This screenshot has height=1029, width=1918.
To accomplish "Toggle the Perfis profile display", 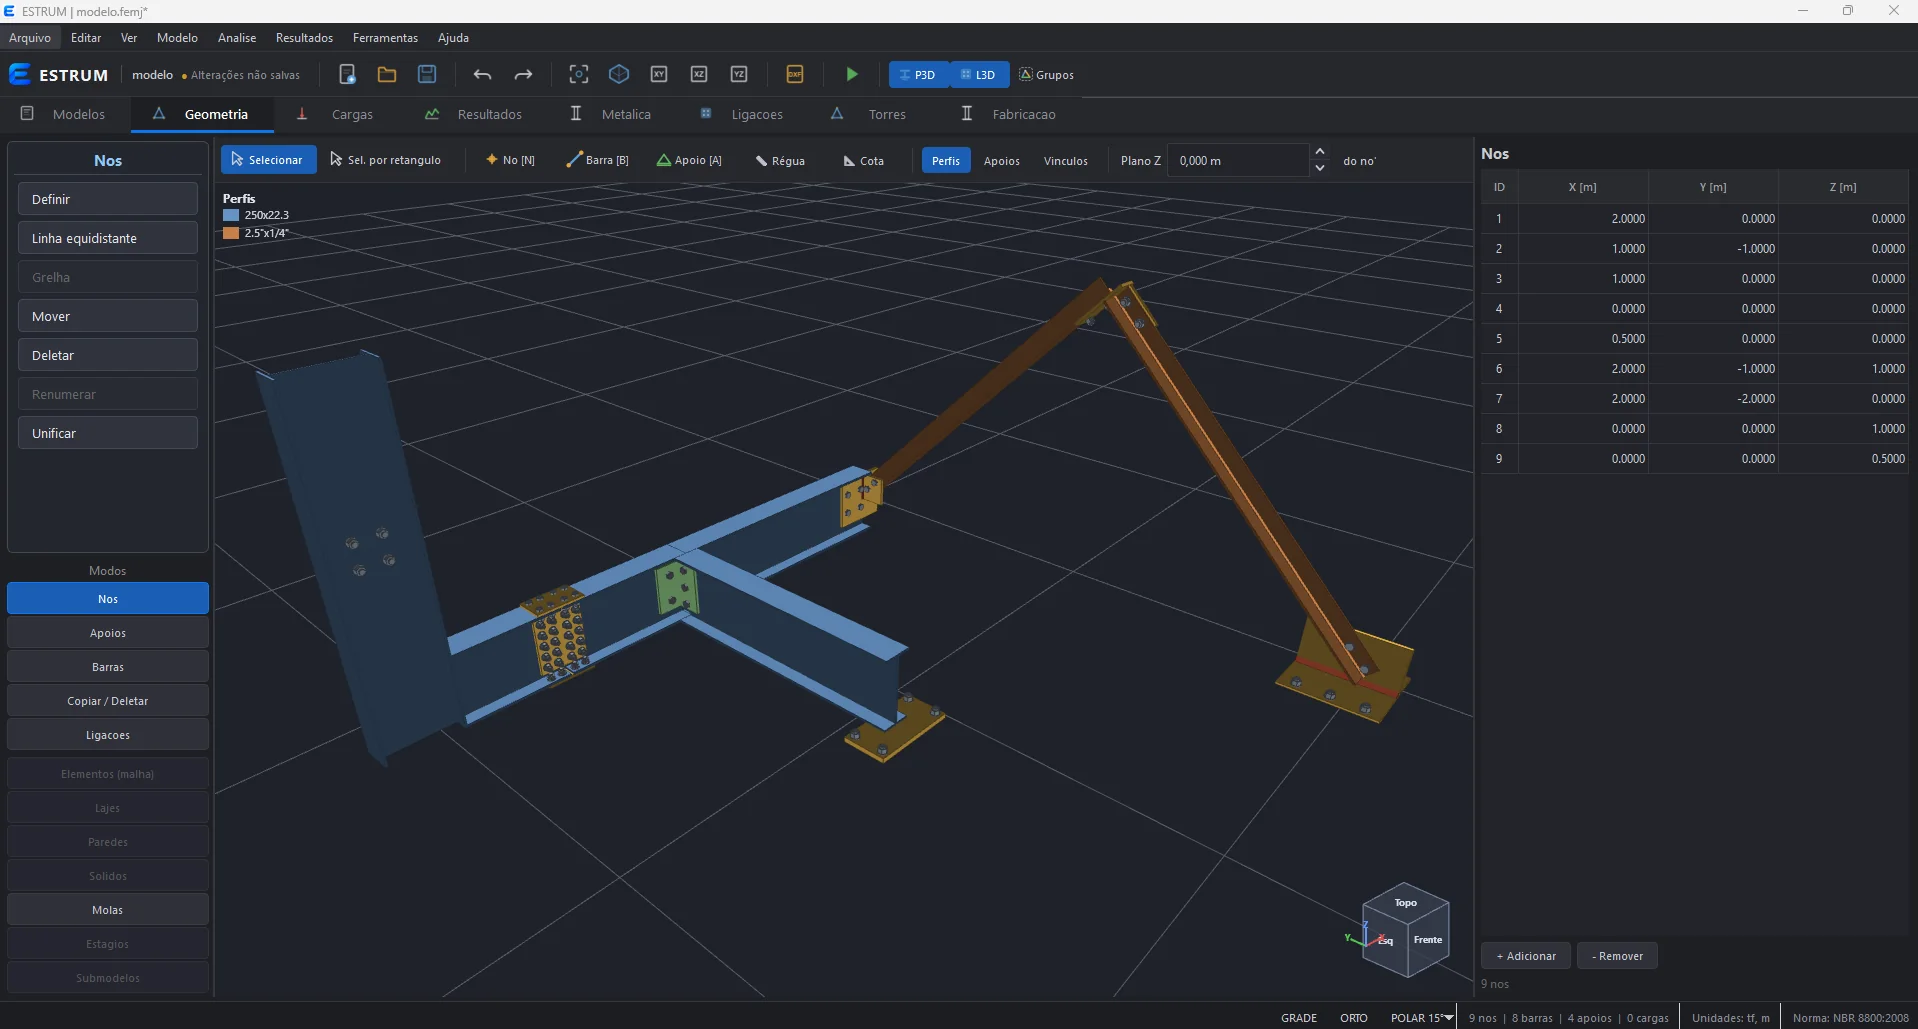I will click(x=946, y=160).
